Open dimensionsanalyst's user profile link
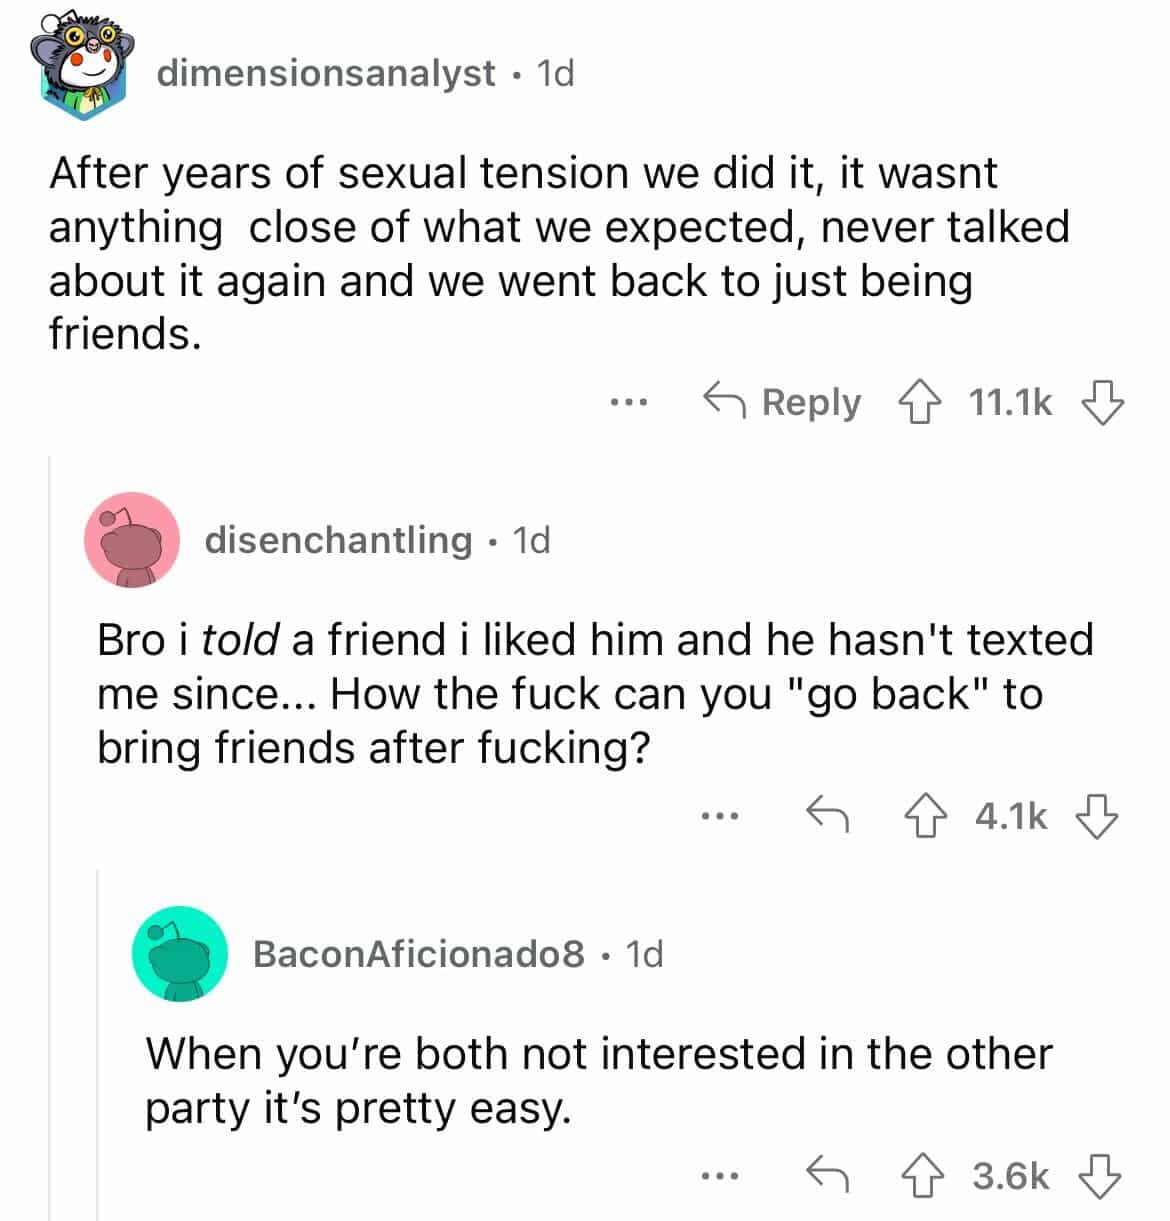The width and height of the screenshot is (1170, 1221). (x=326, y=73)
